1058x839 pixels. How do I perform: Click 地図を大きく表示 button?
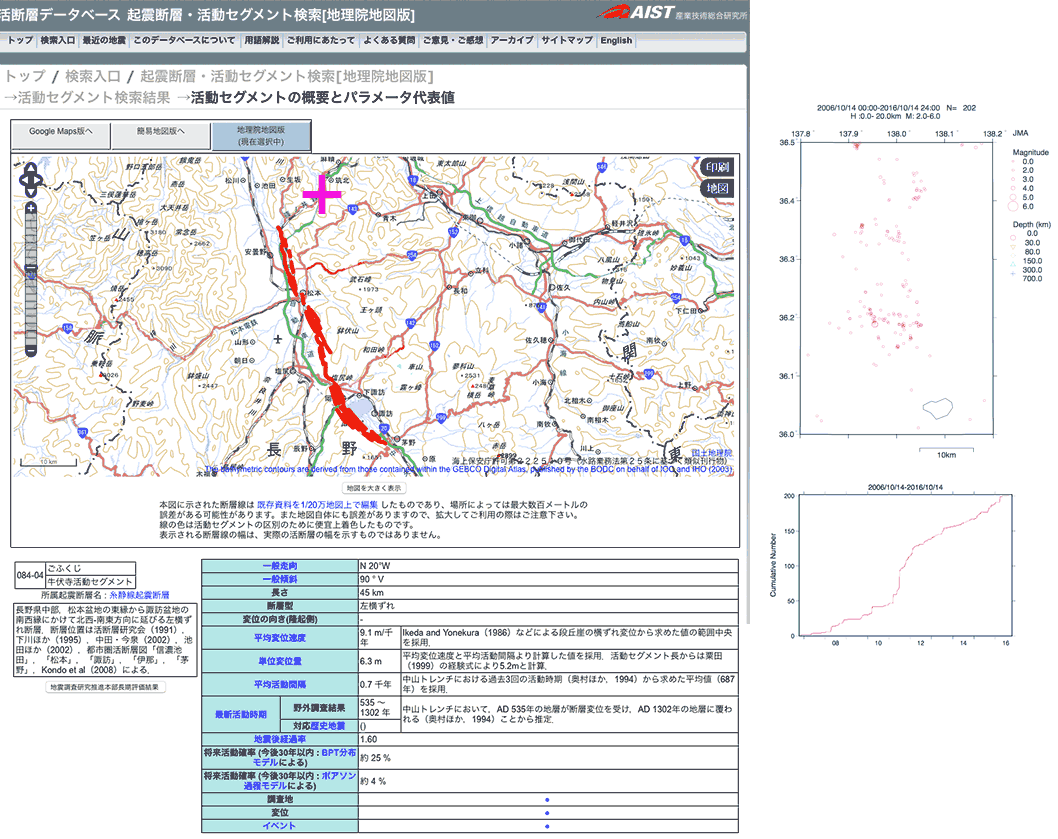click(x=374, y=488)
